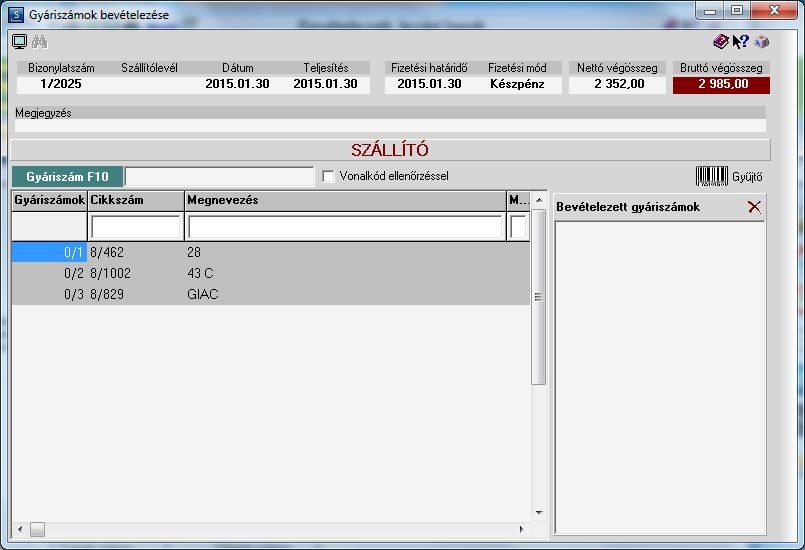Viewport: 805px width, 550px height.
Task: Click the 3D cube icon in toolbar
Action: point(761,42)
